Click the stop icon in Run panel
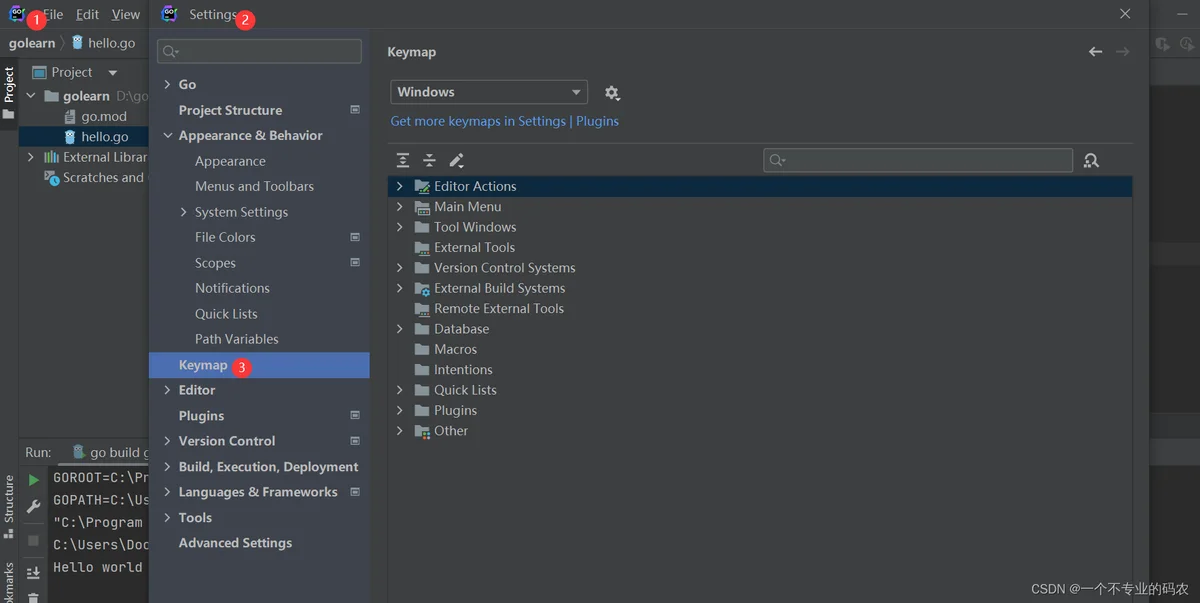 click(34, 540)
